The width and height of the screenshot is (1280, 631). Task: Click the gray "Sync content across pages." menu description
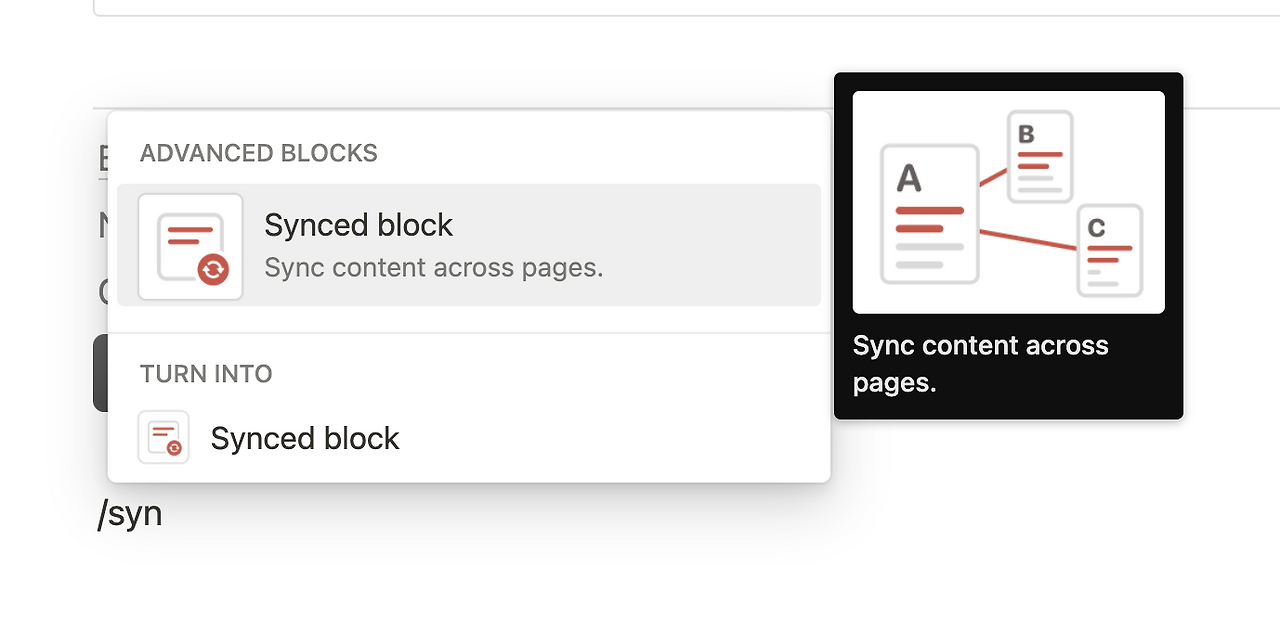pyautogui.click(x=433, y=268)
